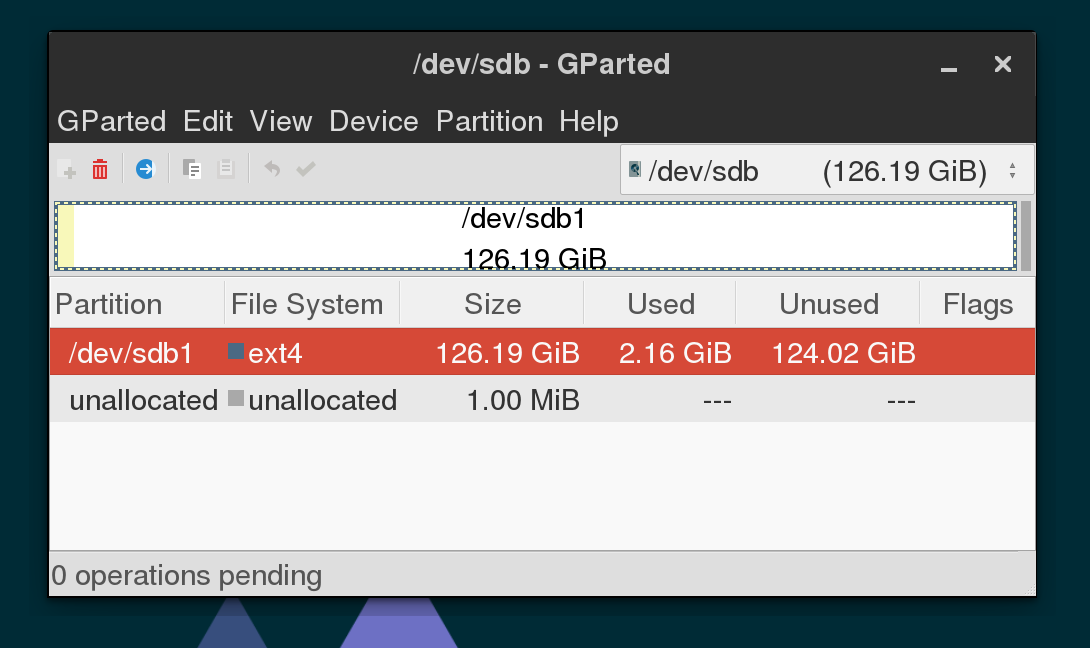Screen dimensions: 1090x648
Task: Click the File System column header
Action: tap(312, 304)
